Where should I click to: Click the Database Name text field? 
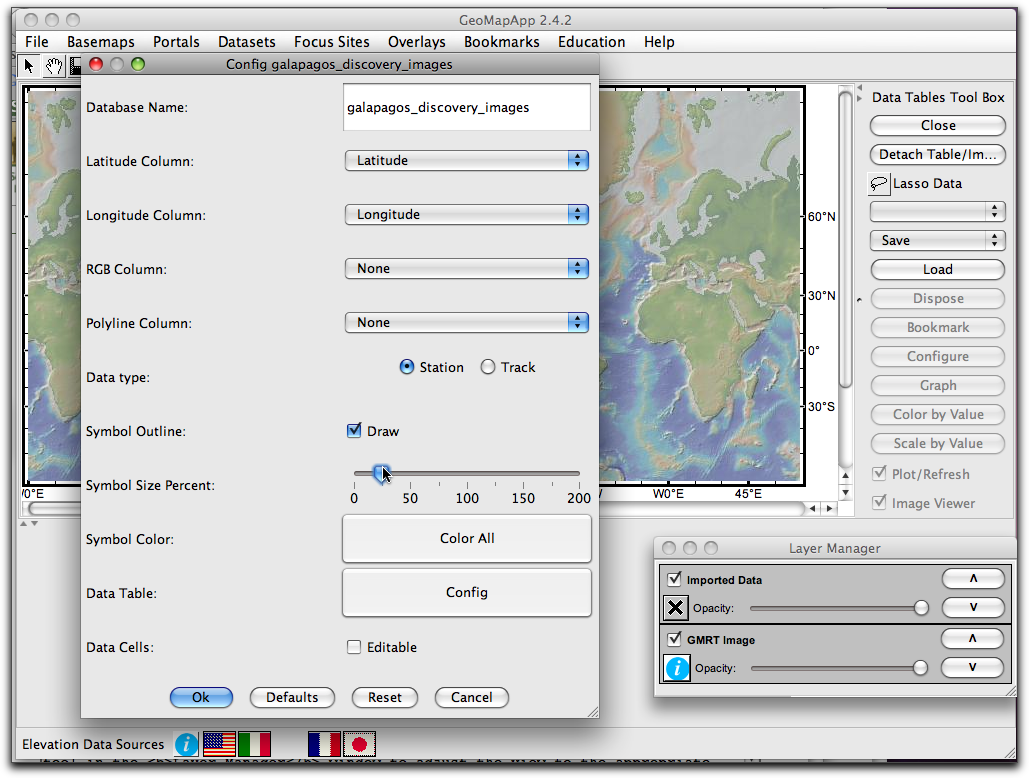pos(466,107)
